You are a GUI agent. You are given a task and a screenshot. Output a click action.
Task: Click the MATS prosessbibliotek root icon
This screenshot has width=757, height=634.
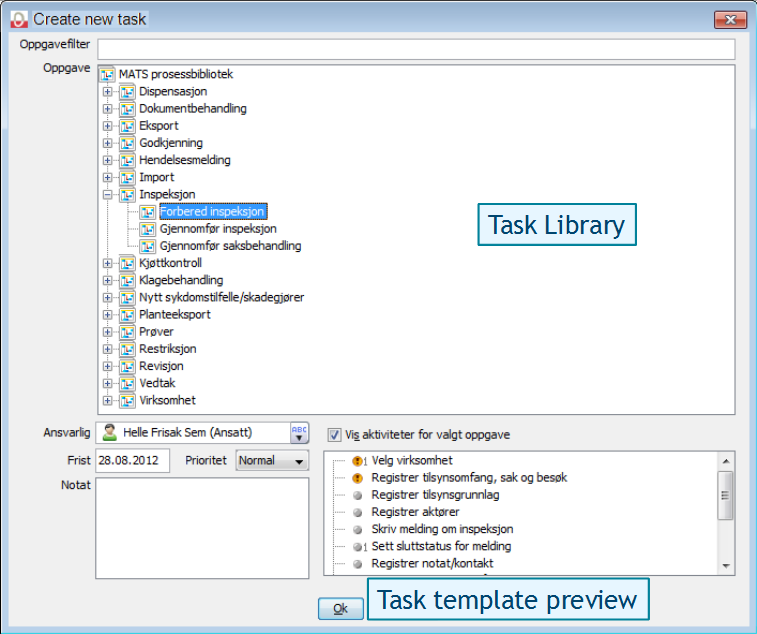point(108,74)
